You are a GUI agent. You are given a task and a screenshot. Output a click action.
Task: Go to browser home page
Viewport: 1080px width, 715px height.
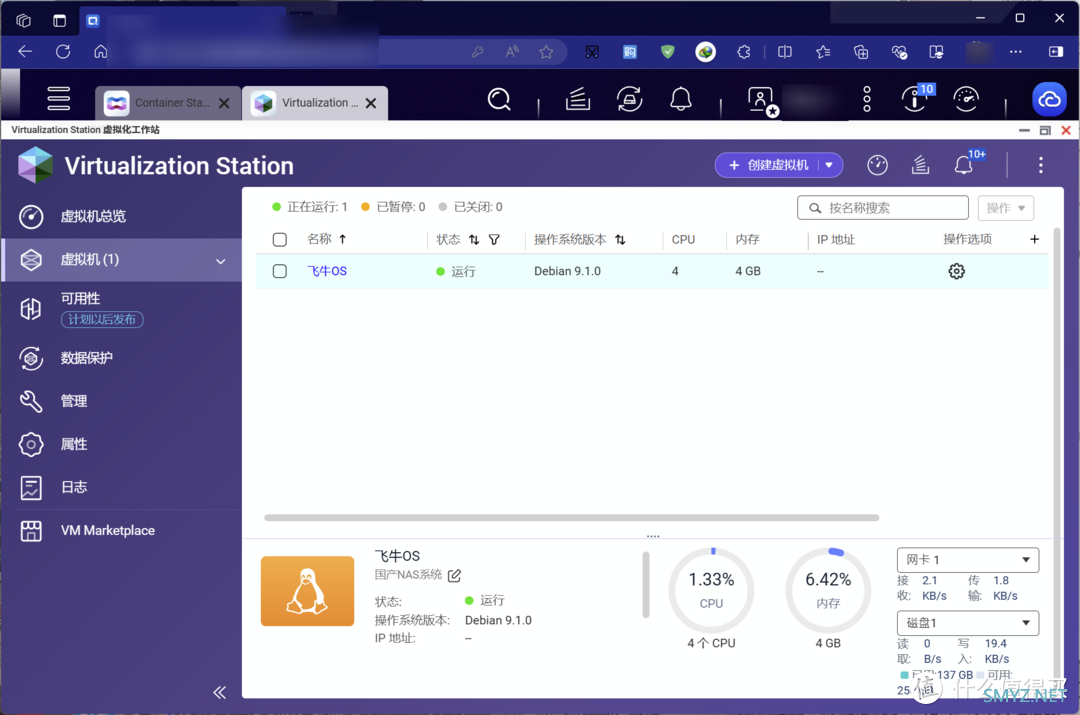coord(101,52)
